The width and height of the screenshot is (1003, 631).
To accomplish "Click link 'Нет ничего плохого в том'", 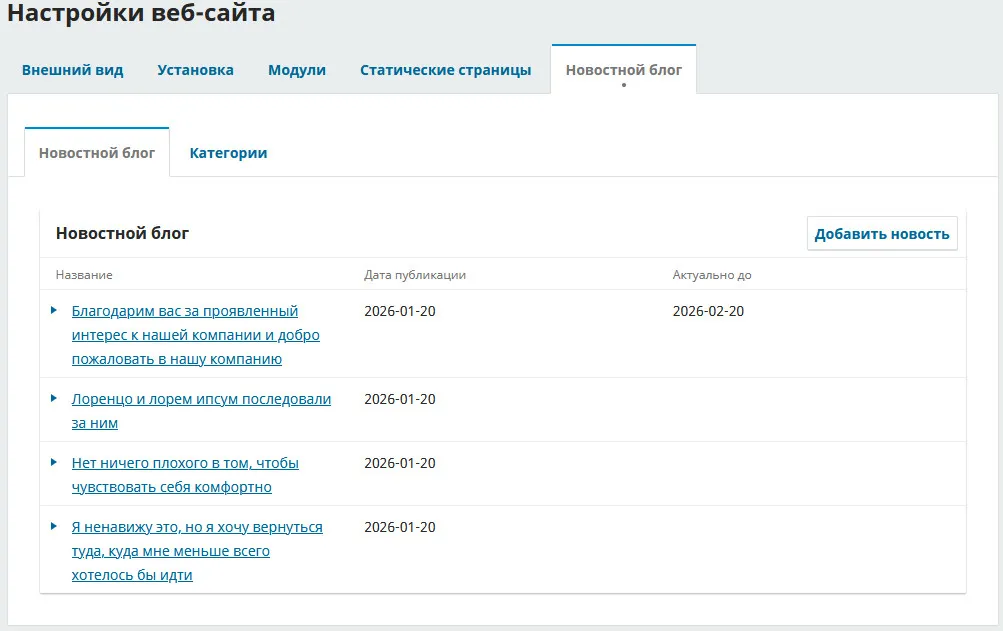I will pos(185,463).
